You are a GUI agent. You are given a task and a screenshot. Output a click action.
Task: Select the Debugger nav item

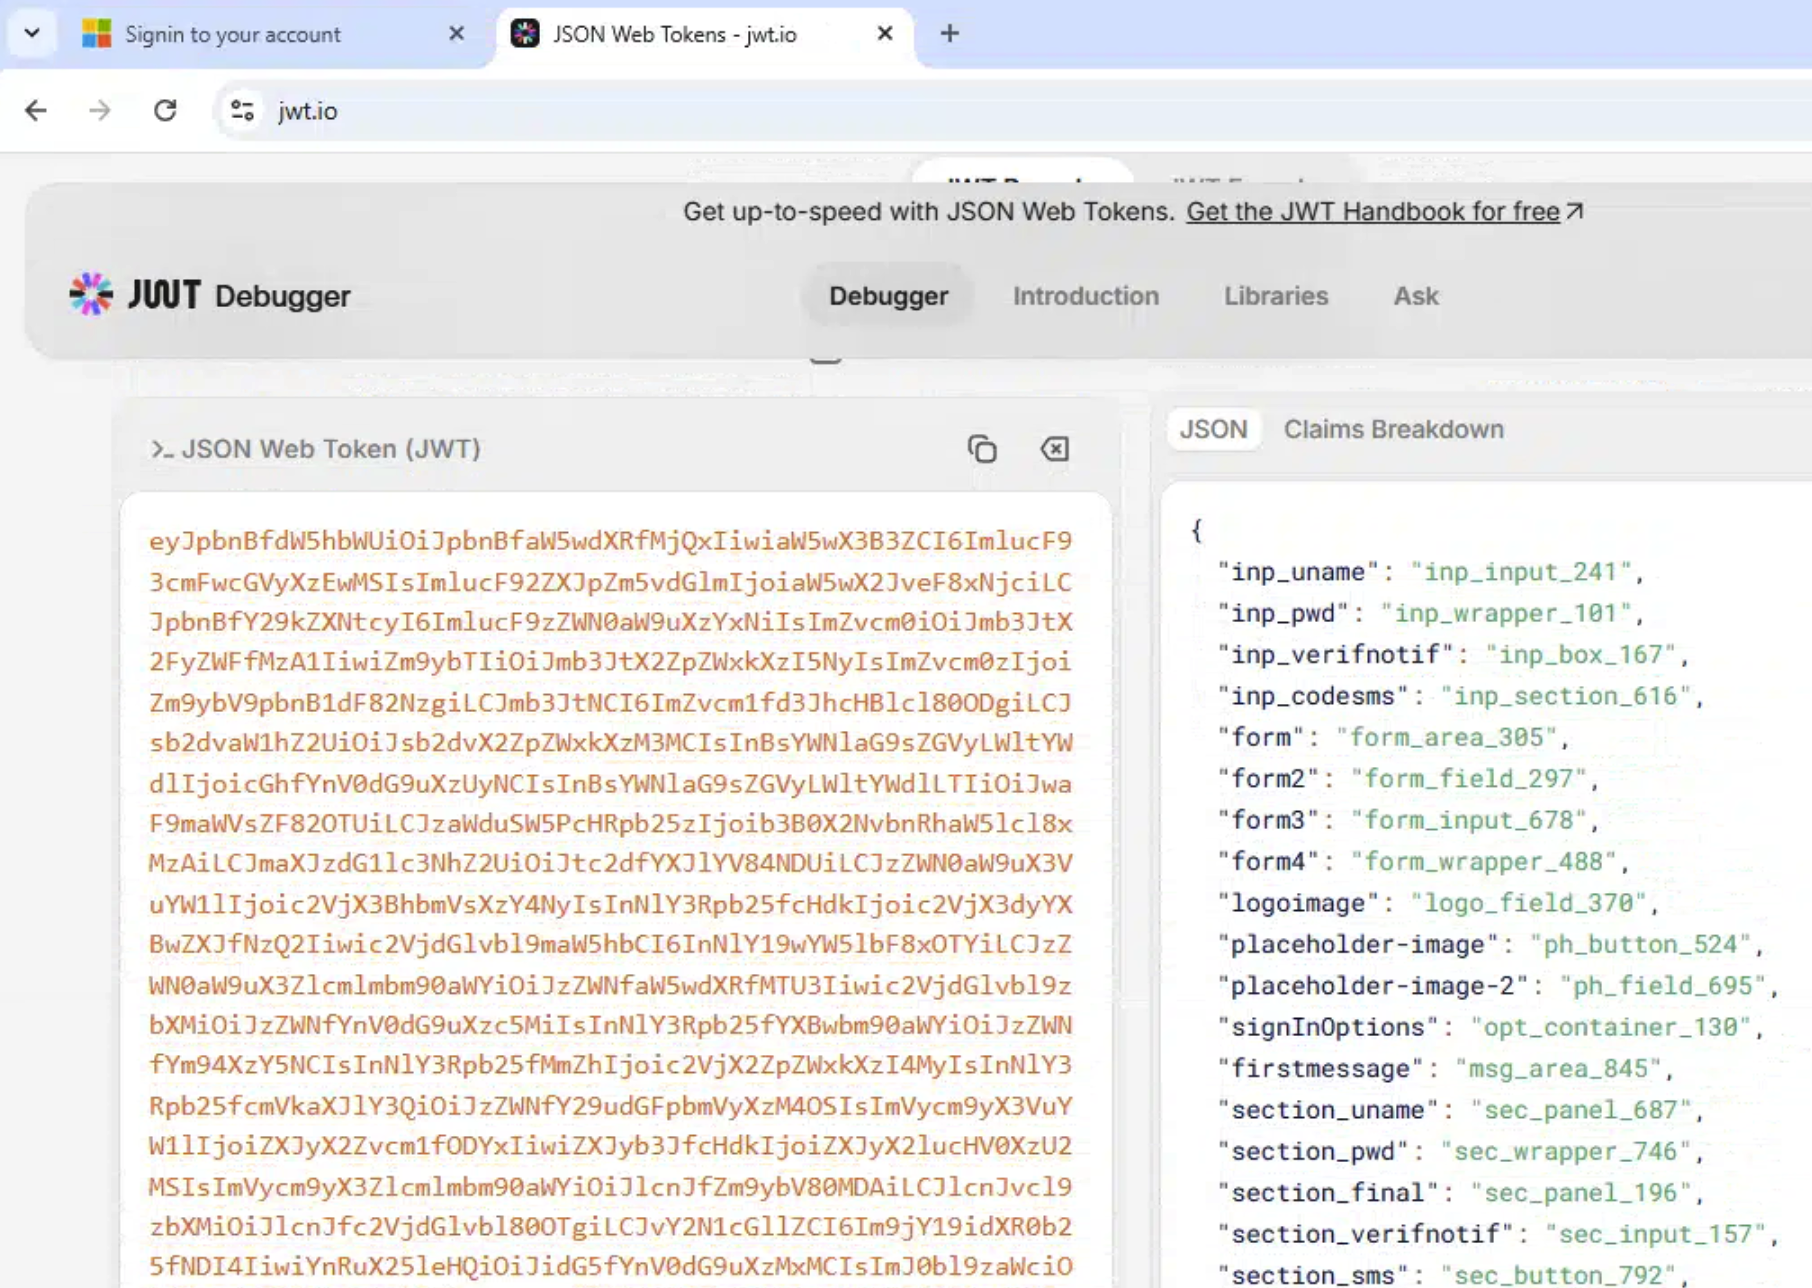pyautogui.click(x=888, y=296)
